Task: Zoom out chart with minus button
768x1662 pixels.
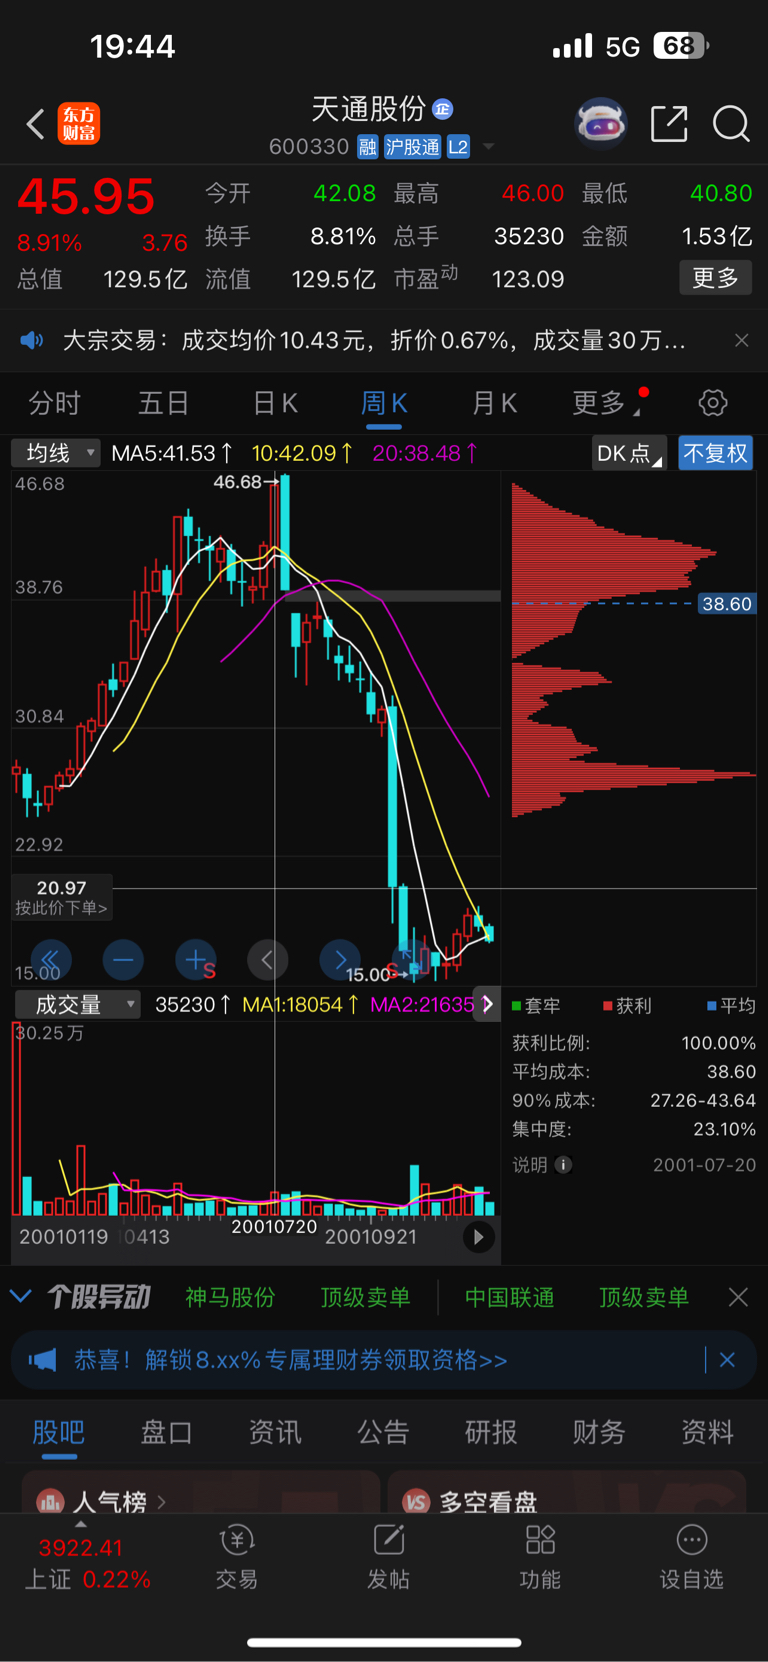Action: [123, 960]
